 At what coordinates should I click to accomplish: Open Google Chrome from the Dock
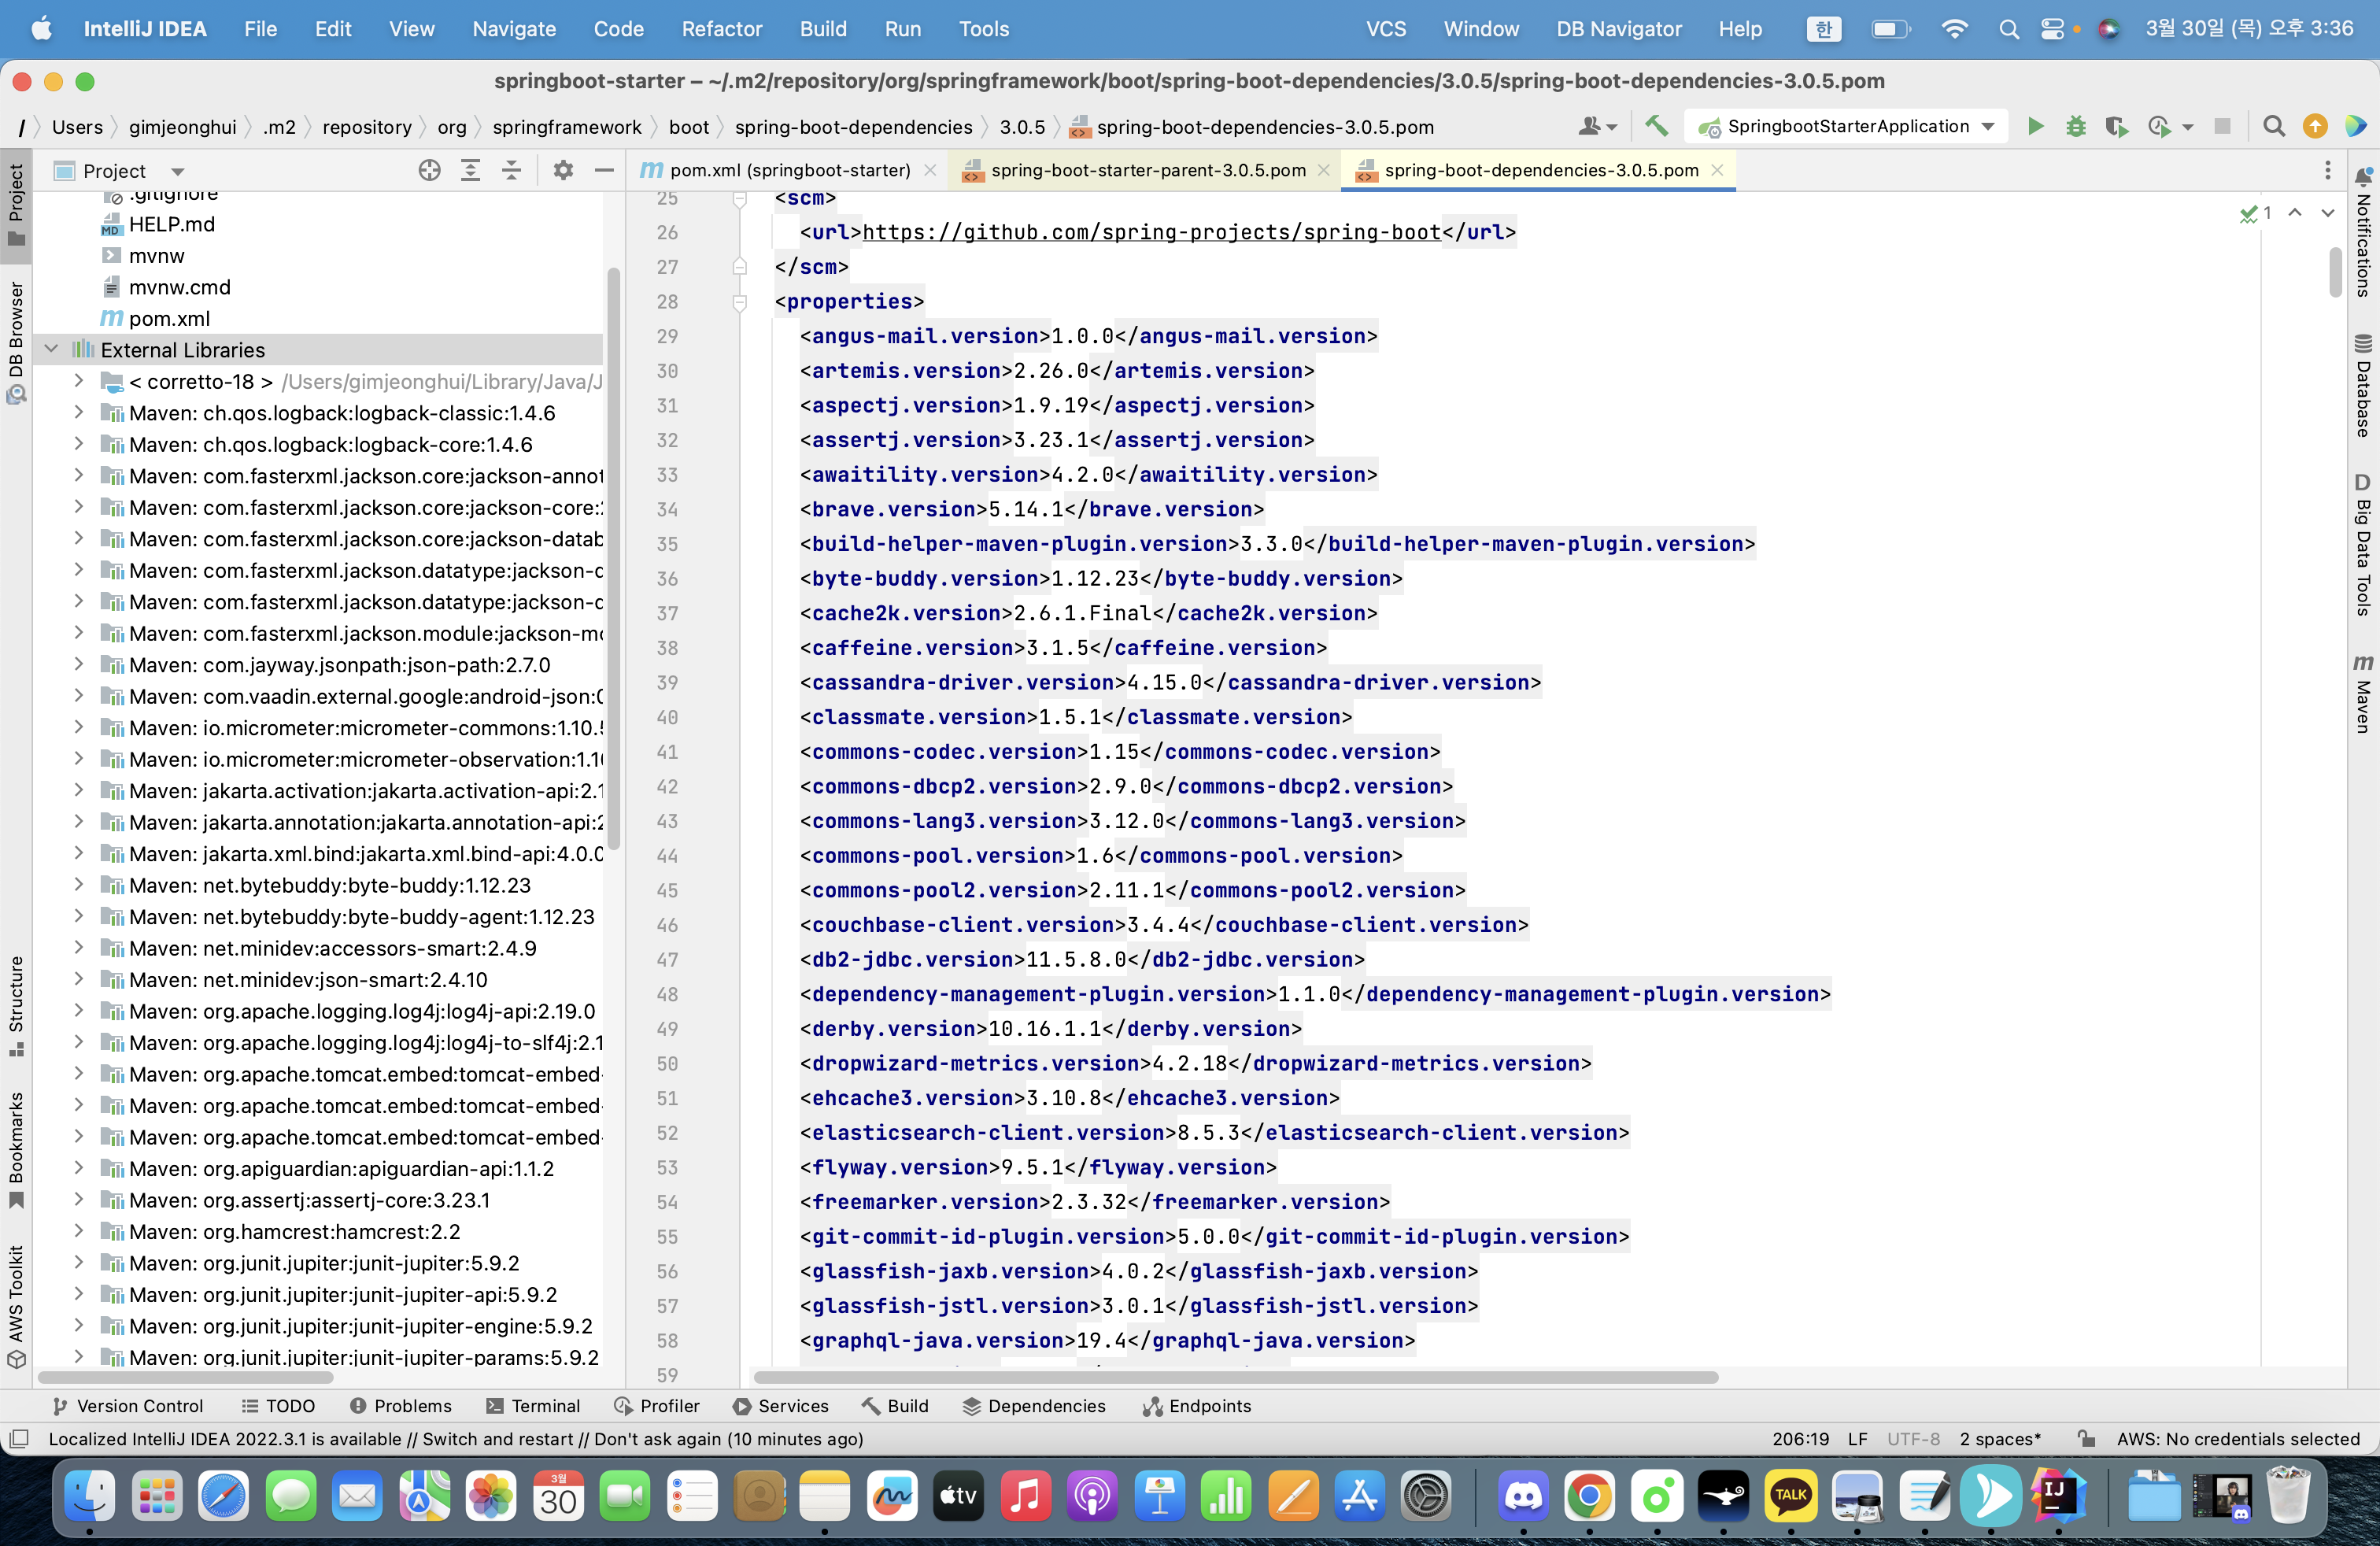pyautogui.click(x=1589, y=1497)
